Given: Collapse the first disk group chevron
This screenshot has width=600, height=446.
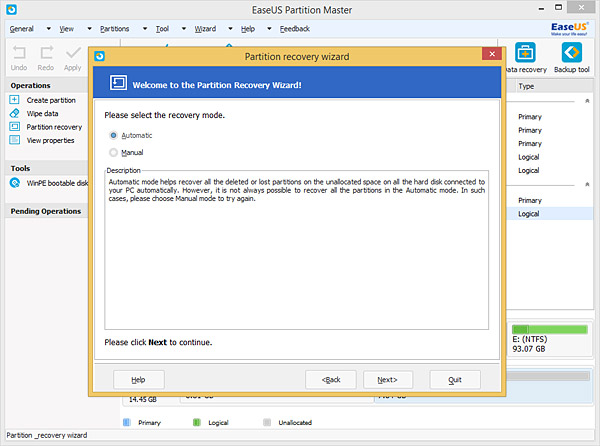Looking at the screenshot, I should click(587, 101).
